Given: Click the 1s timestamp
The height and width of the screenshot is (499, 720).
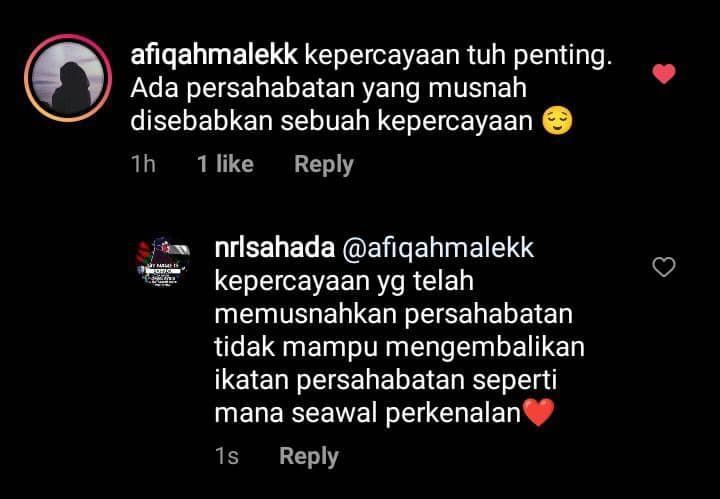Looking at the screenshot, I should pos(227,456).
